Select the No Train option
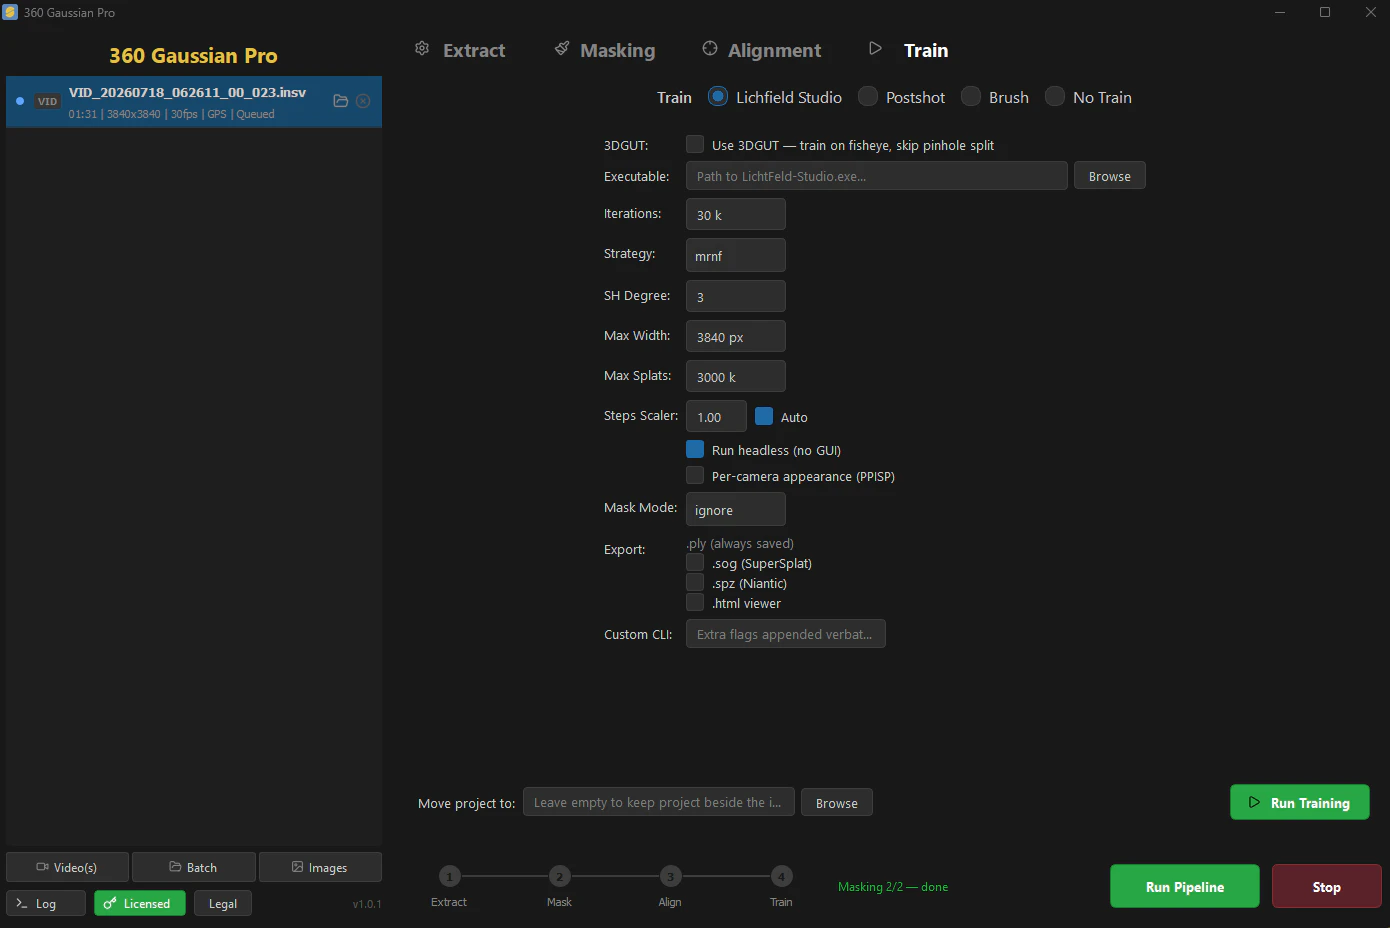The height and width of the screenshot is (928, 1390). [x=1055, y=97]
